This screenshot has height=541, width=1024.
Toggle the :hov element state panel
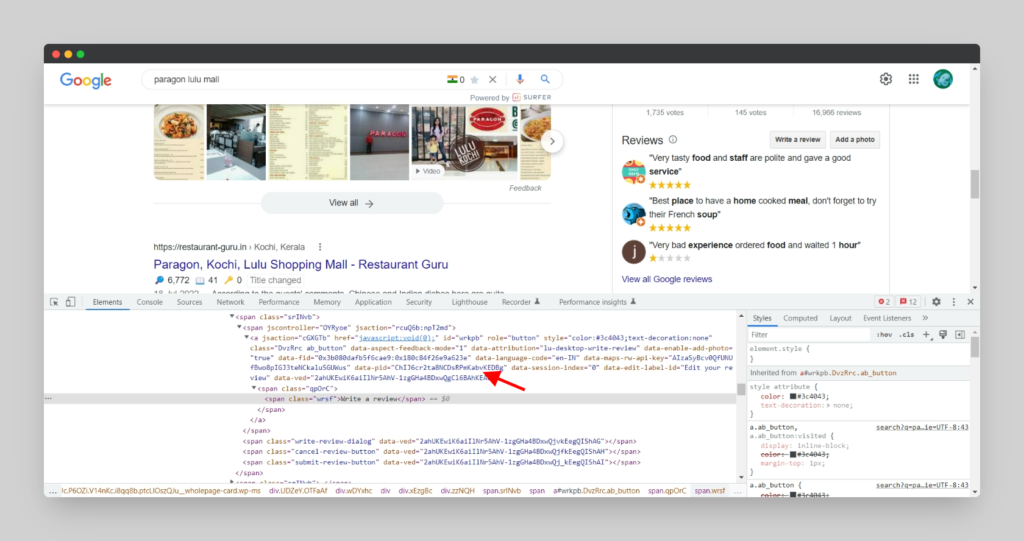click(x=884, y=335)
